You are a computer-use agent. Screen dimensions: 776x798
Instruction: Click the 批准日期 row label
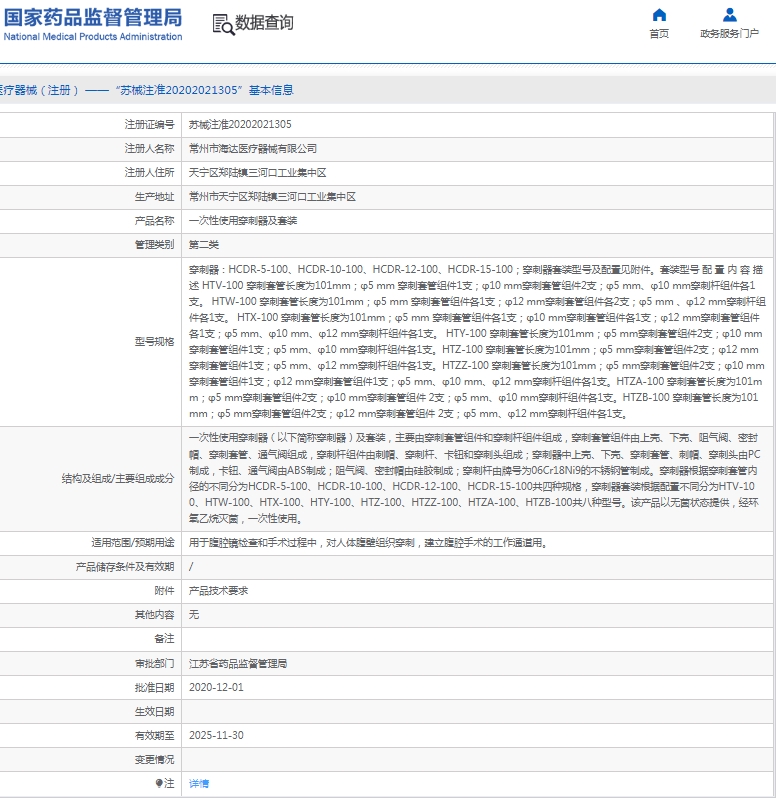(154, 688)
